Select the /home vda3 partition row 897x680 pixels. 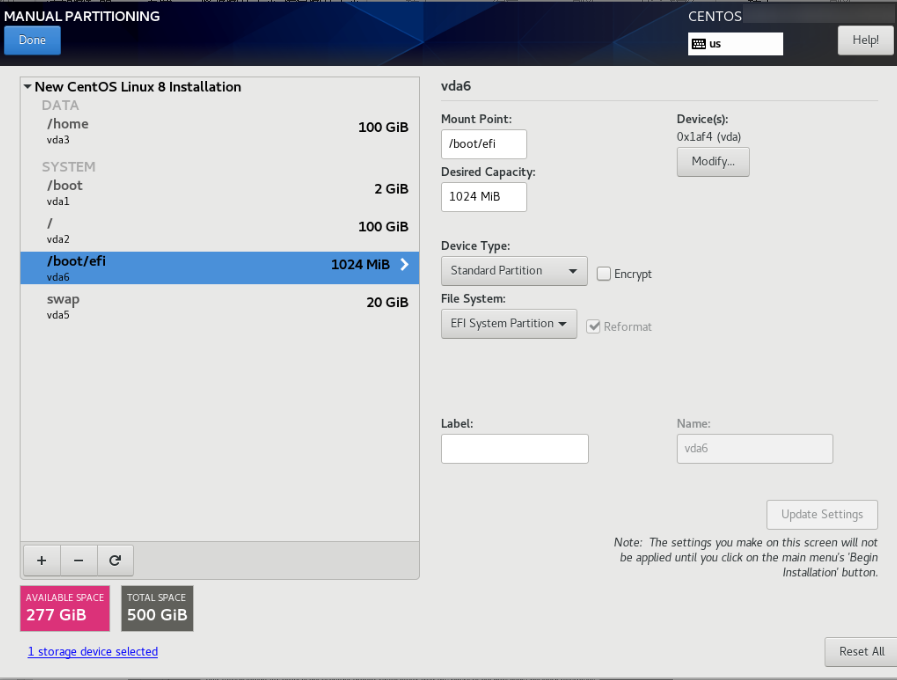(220, 130)
